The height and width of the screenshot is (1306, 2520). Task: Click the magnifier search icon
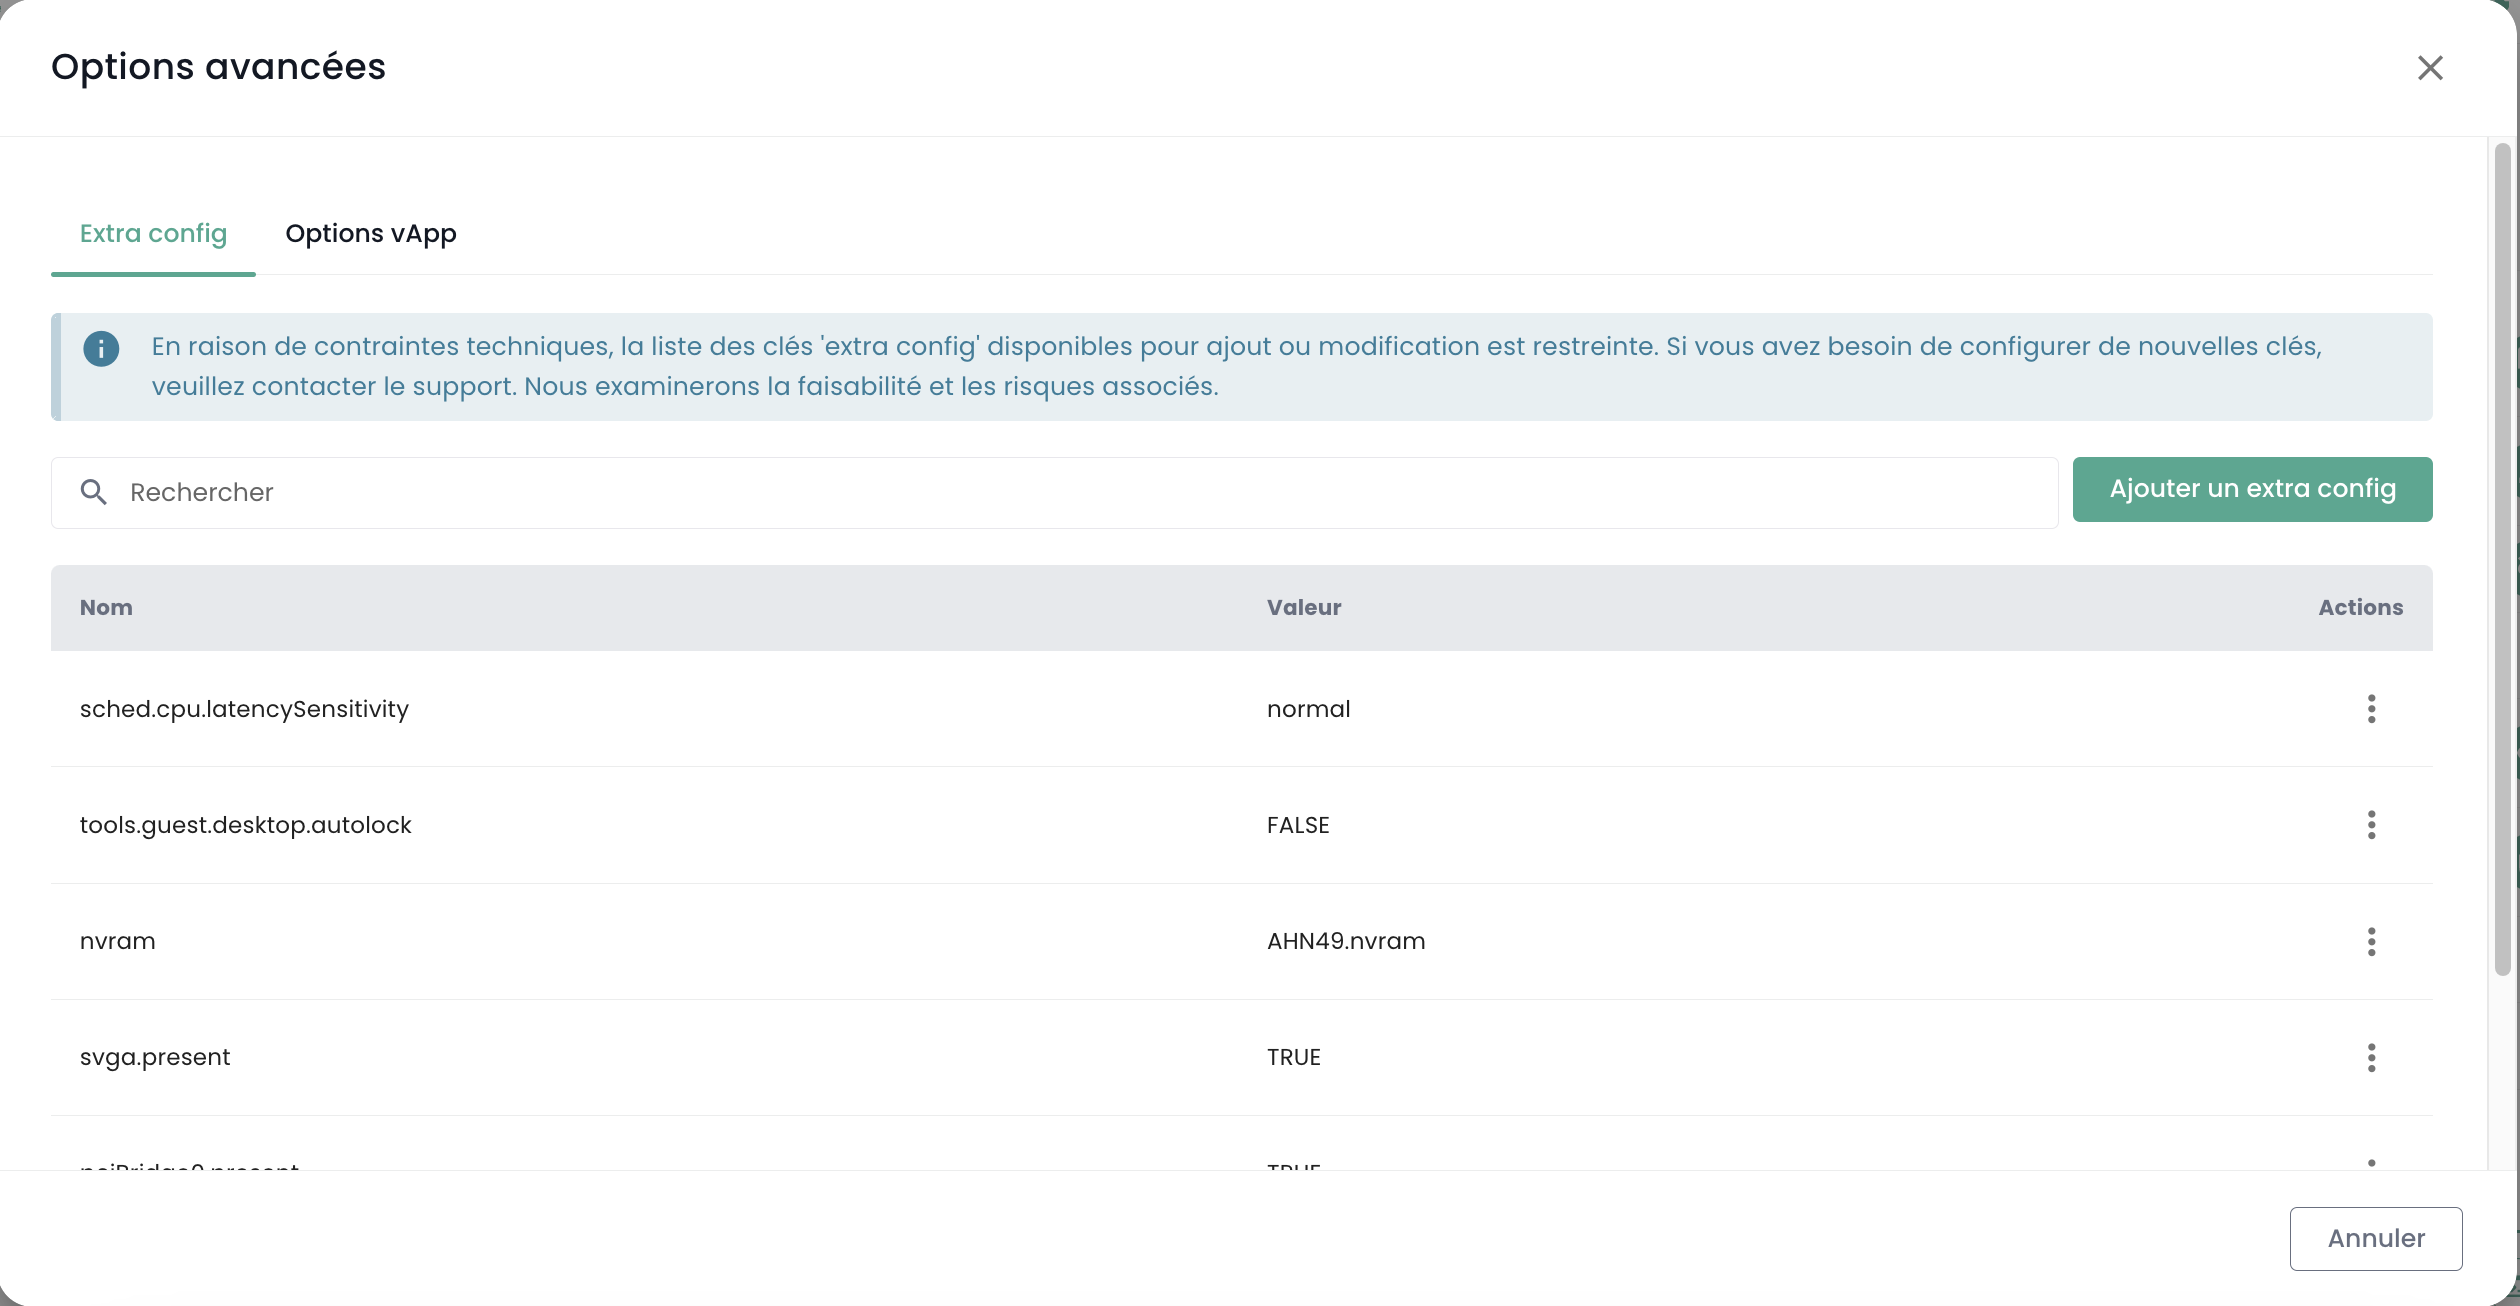pyautogui.click(x=94, y=492)
